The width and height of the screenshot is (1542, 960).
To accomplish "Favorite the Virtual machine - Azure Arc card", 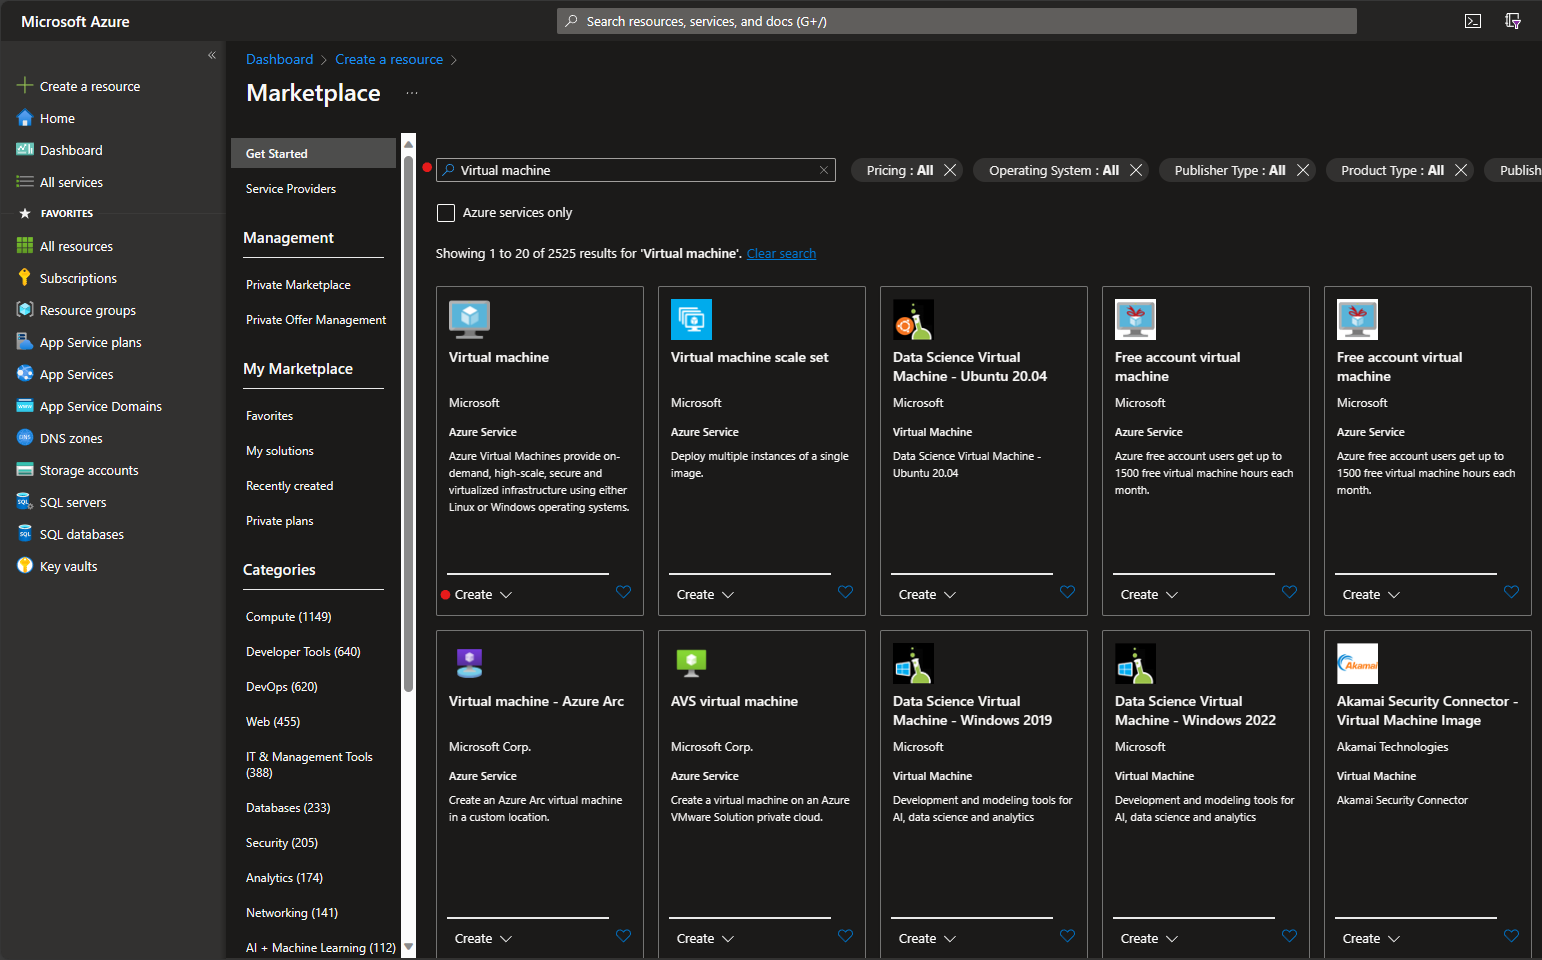I will (623, 936).
